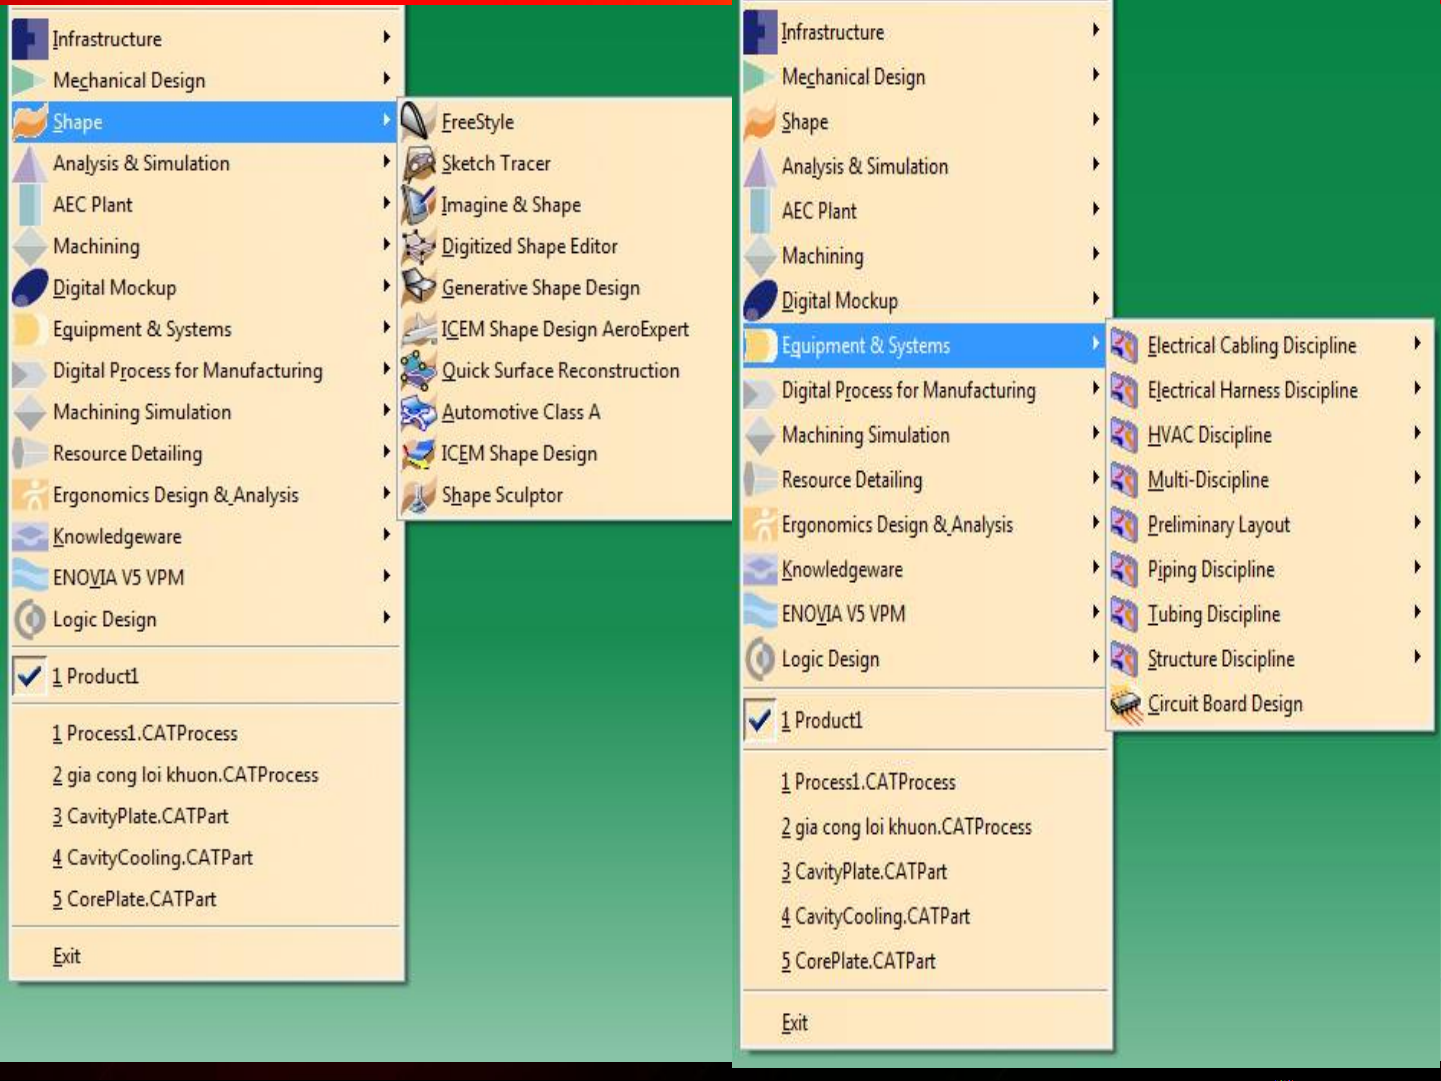This screenshot has height=1081, width=1441.
Task: Click the Digital Mockup icon in left menu
Action: point(30,287)
